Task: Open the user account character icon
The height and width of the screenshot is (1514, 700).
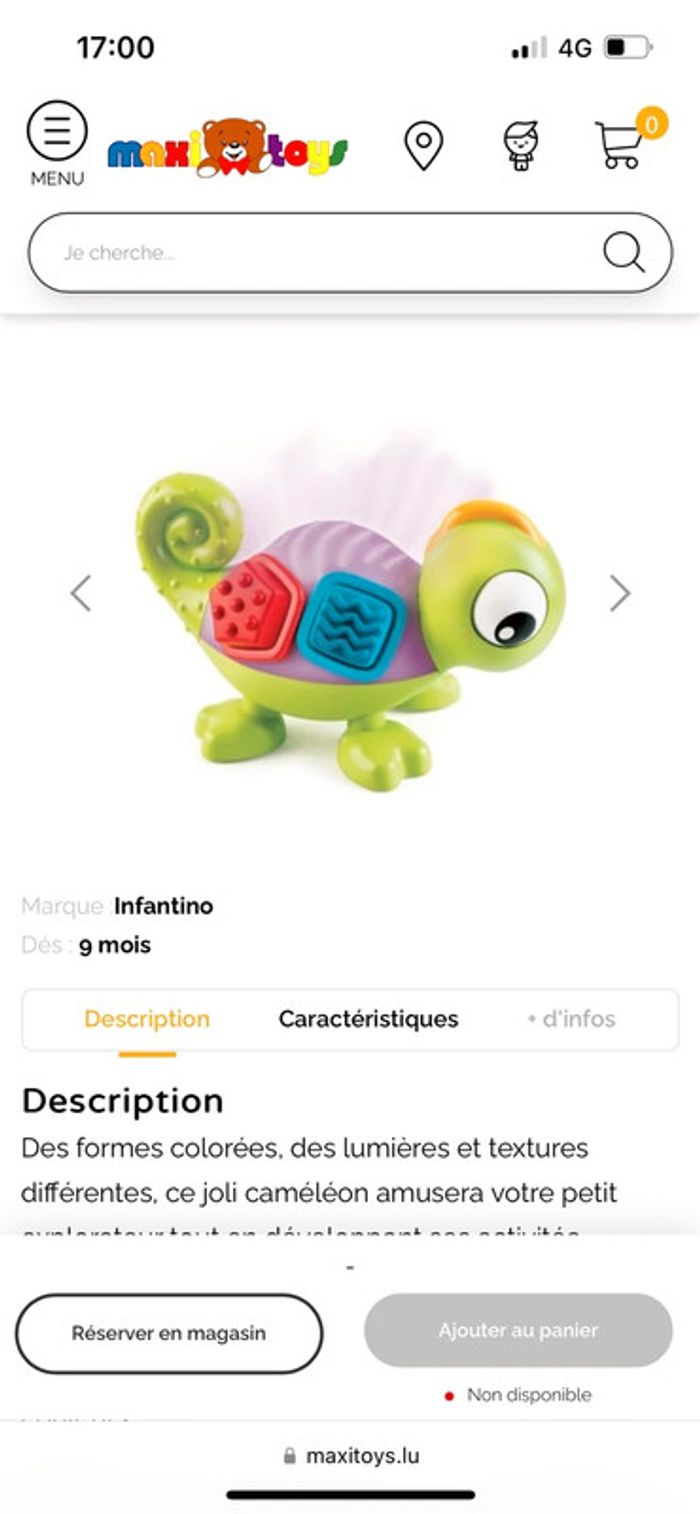Action: point(520,146)
